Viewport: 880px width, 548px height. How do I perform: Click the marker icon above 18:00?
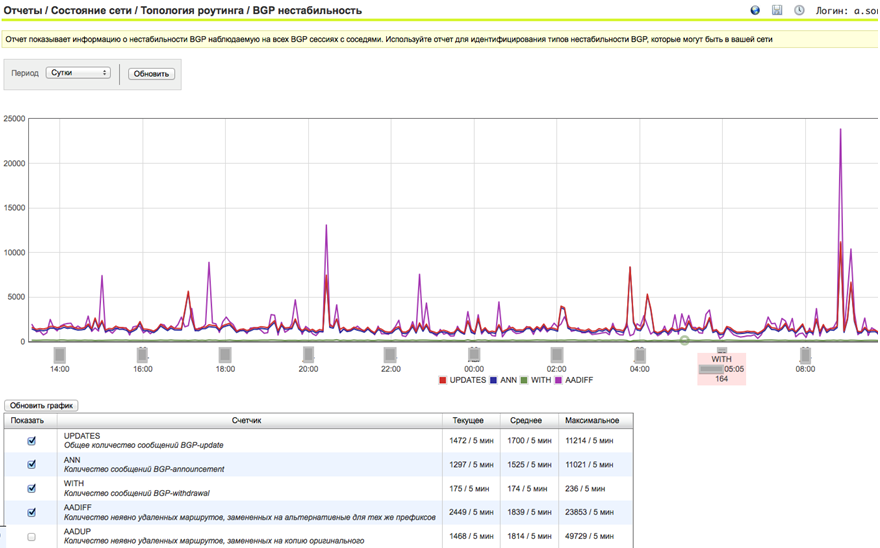[225, 355]
